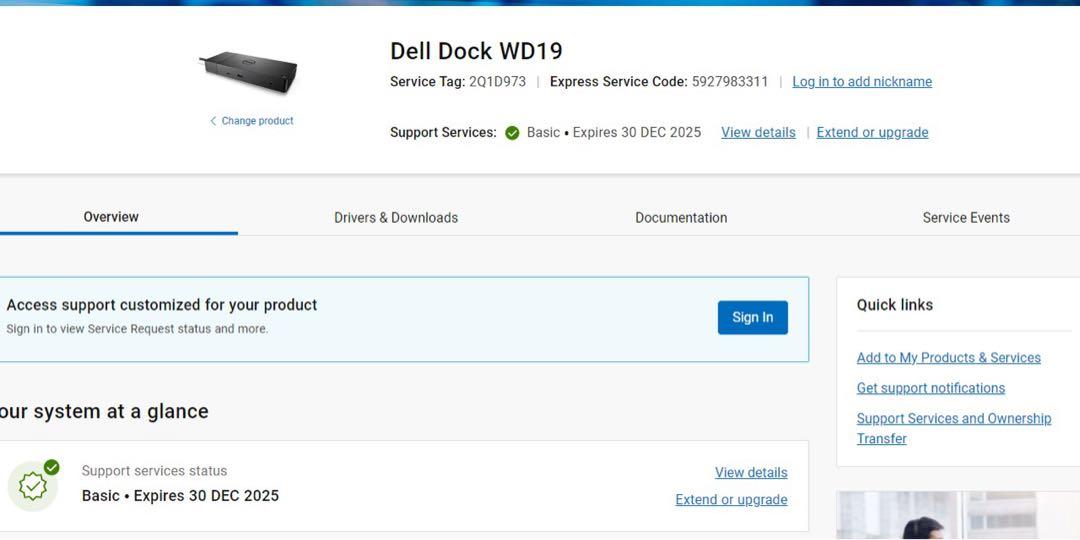Click Extend or upgrade in product header
Image resolution: width=1080 pixels, height=540 pixels.
point(872,132)
